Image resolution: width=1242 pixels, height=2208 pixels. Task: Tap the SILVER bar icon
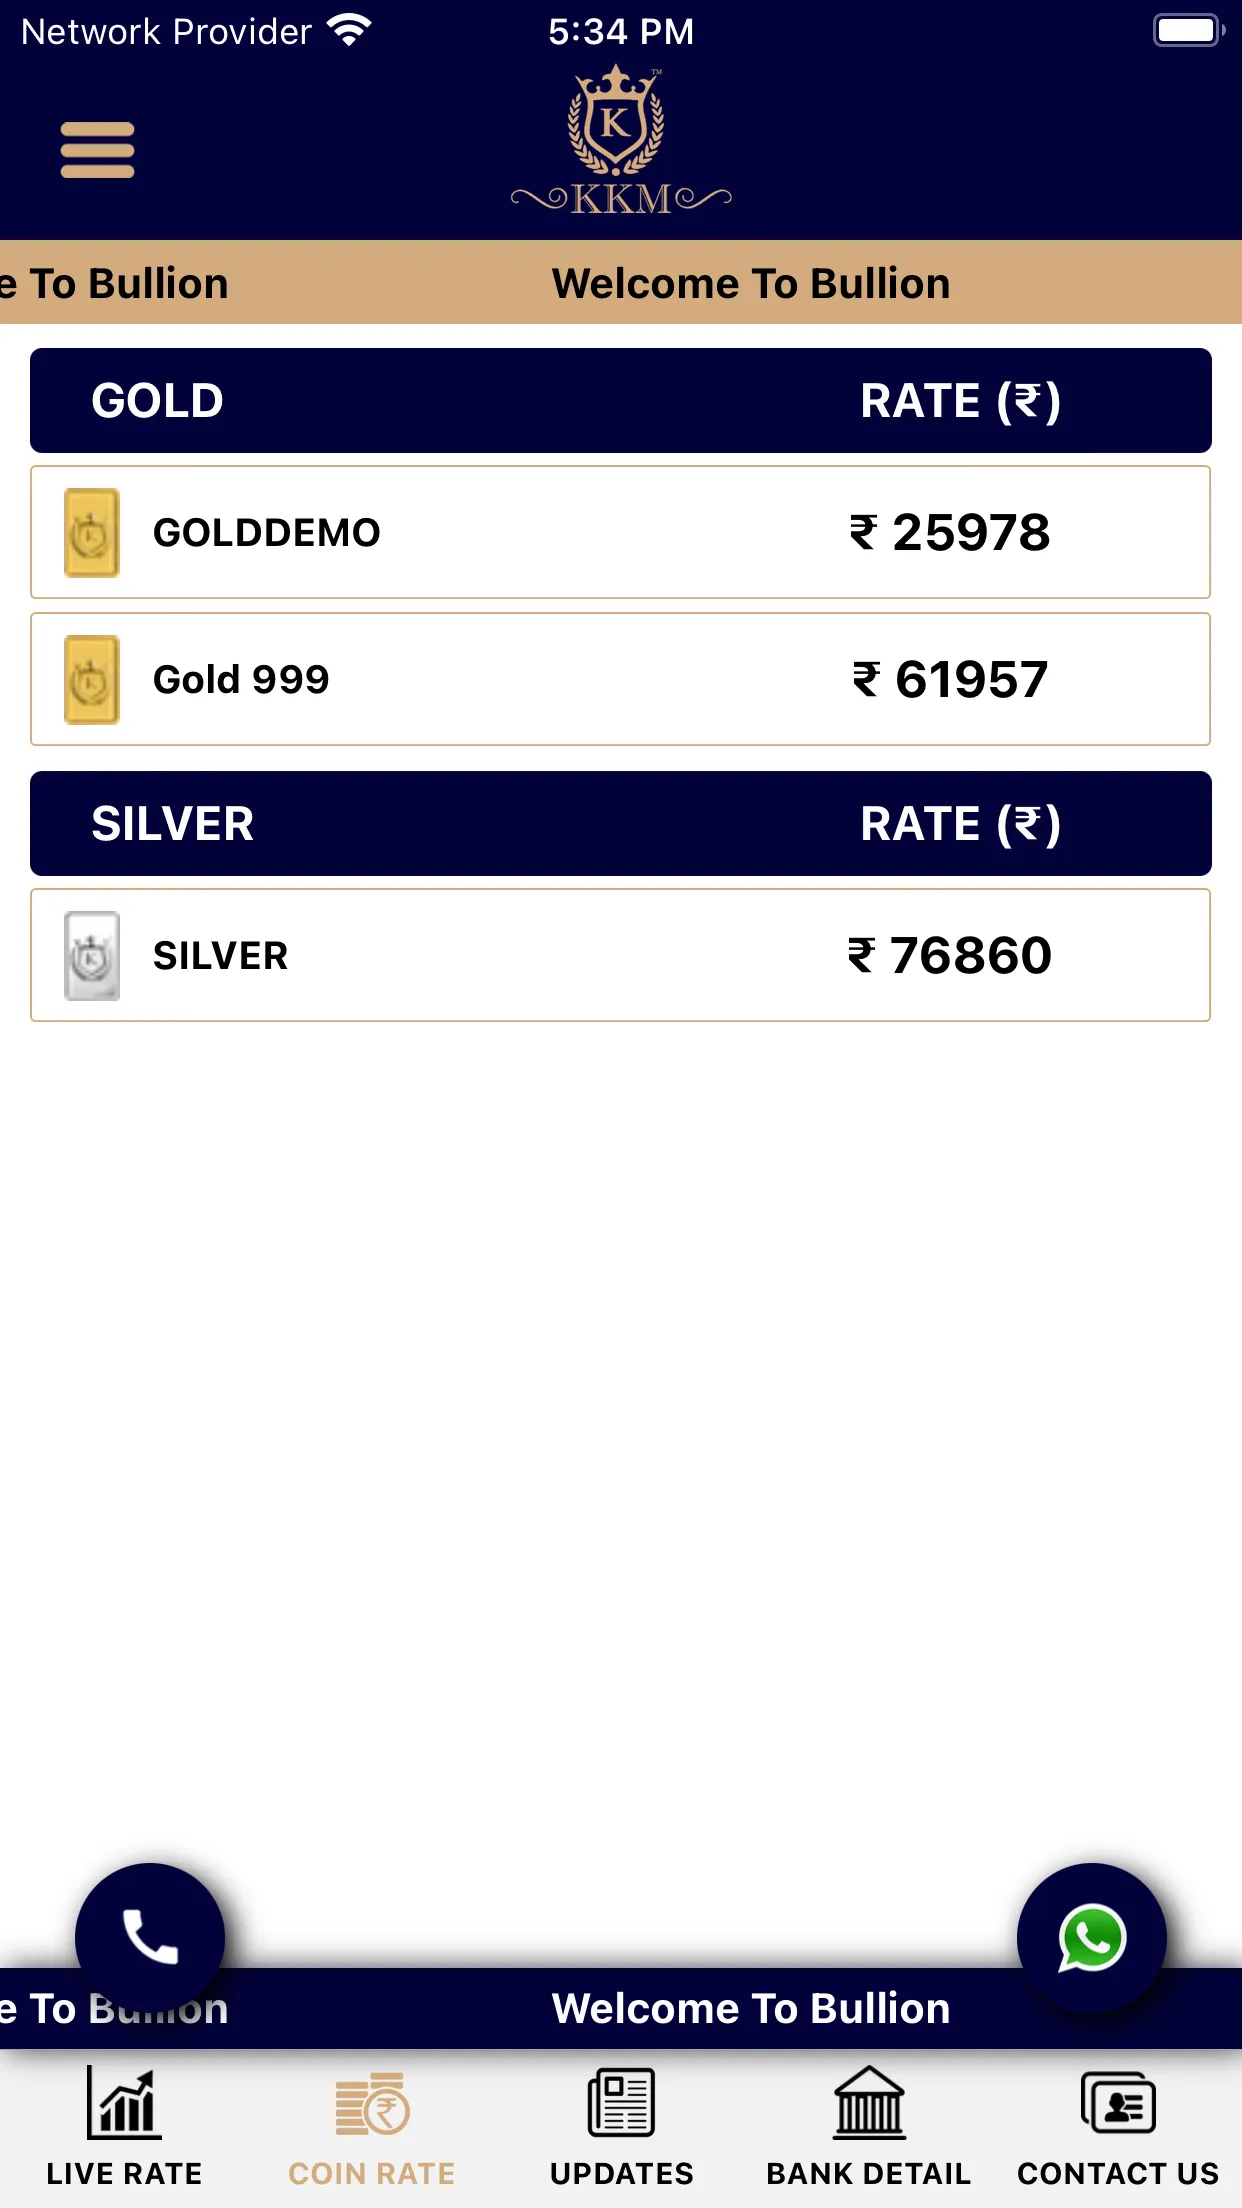pyautogui.click(x=92, y=956)
